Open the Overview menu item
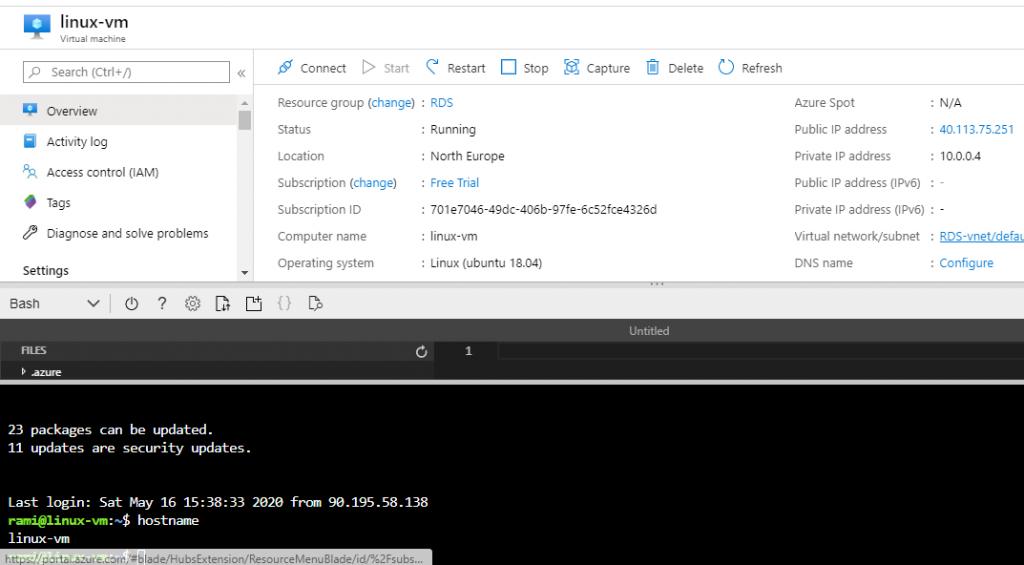 click(118, 111)
